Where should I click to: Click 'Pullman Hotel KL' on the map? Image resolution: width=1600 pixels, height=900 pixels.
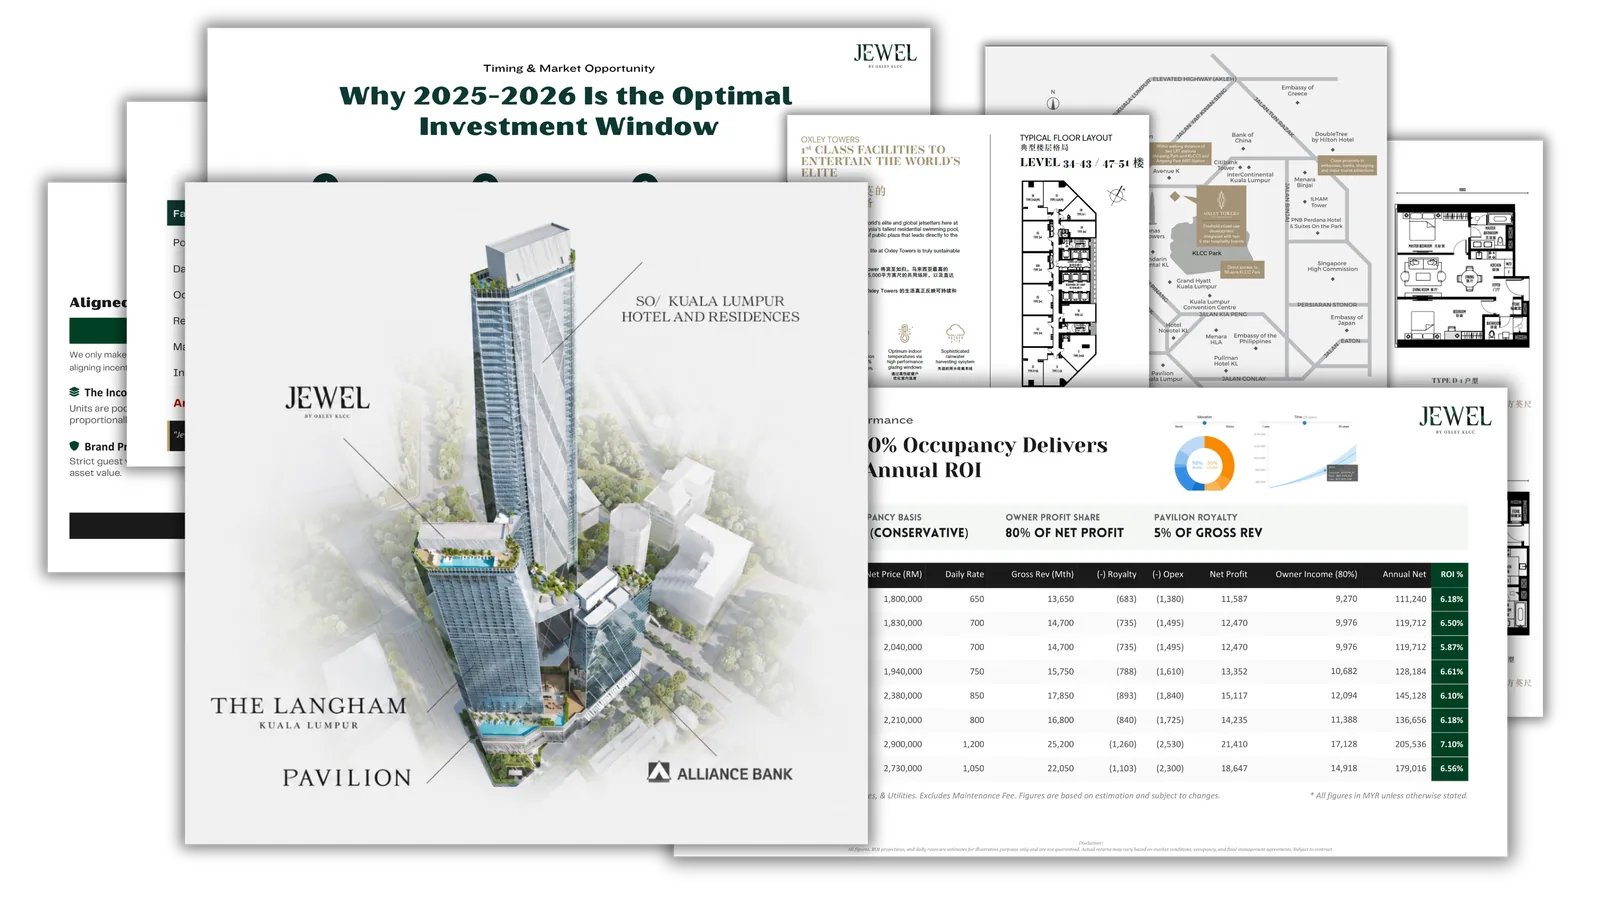pos(1226,360)
